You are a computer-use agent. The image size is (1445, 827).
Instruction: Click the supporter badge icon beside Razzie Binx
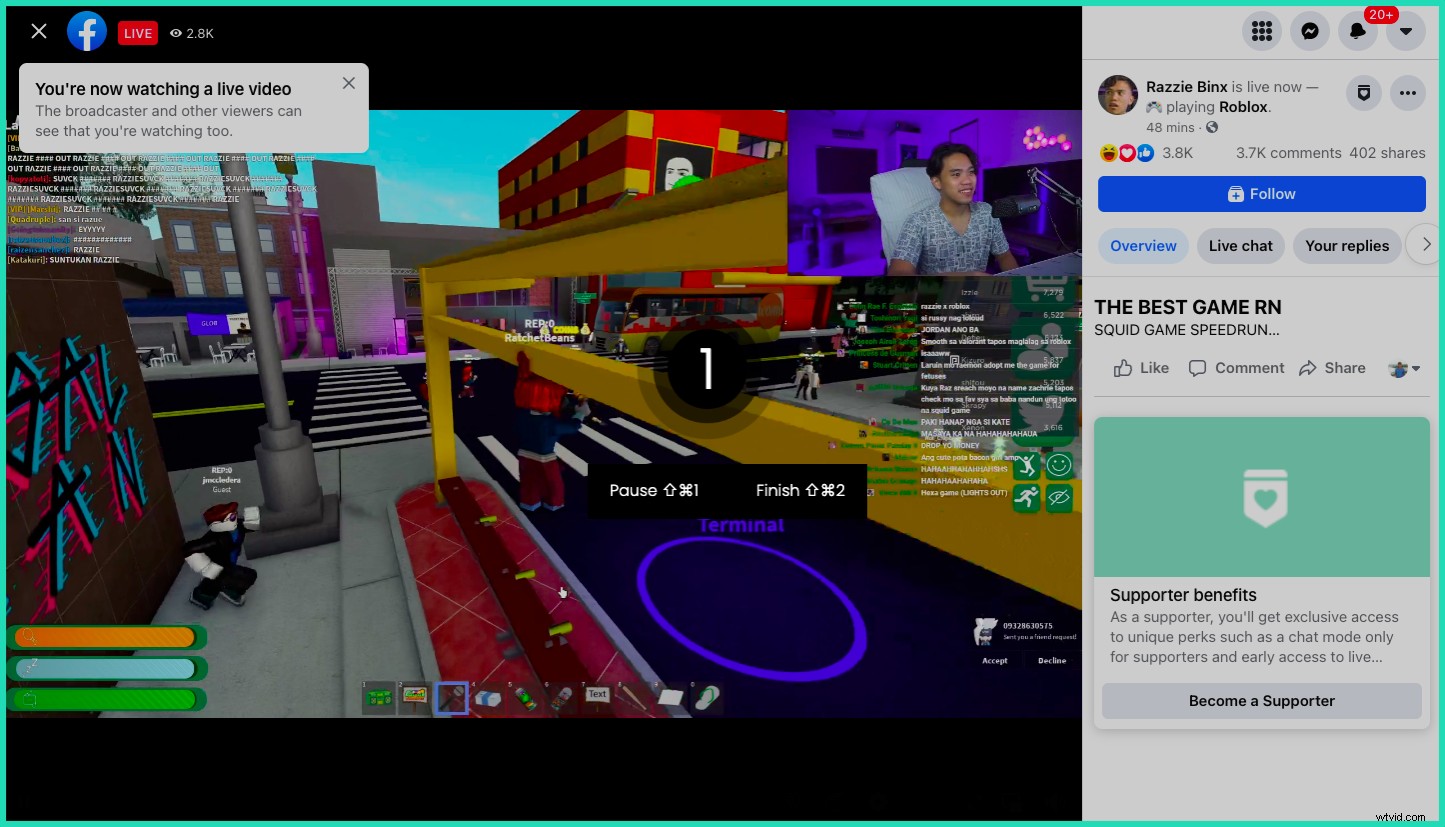pos(1363,93)
